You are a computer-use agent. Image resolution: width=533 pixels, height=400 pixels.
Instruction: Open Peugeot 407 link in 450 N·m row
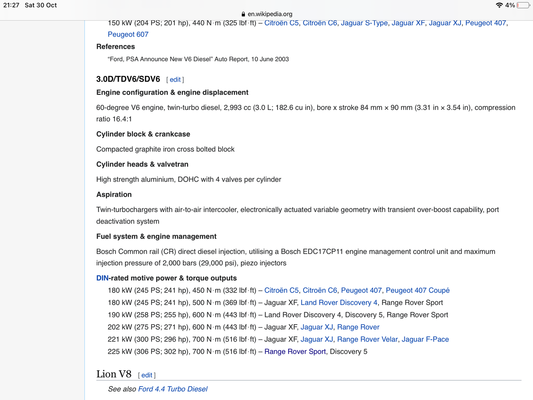tap(361, 290)
